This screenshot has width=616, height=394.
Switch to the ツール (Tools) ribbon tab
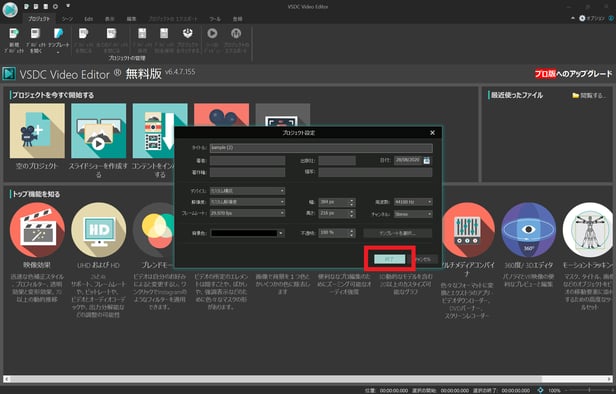tap(215, 18)
